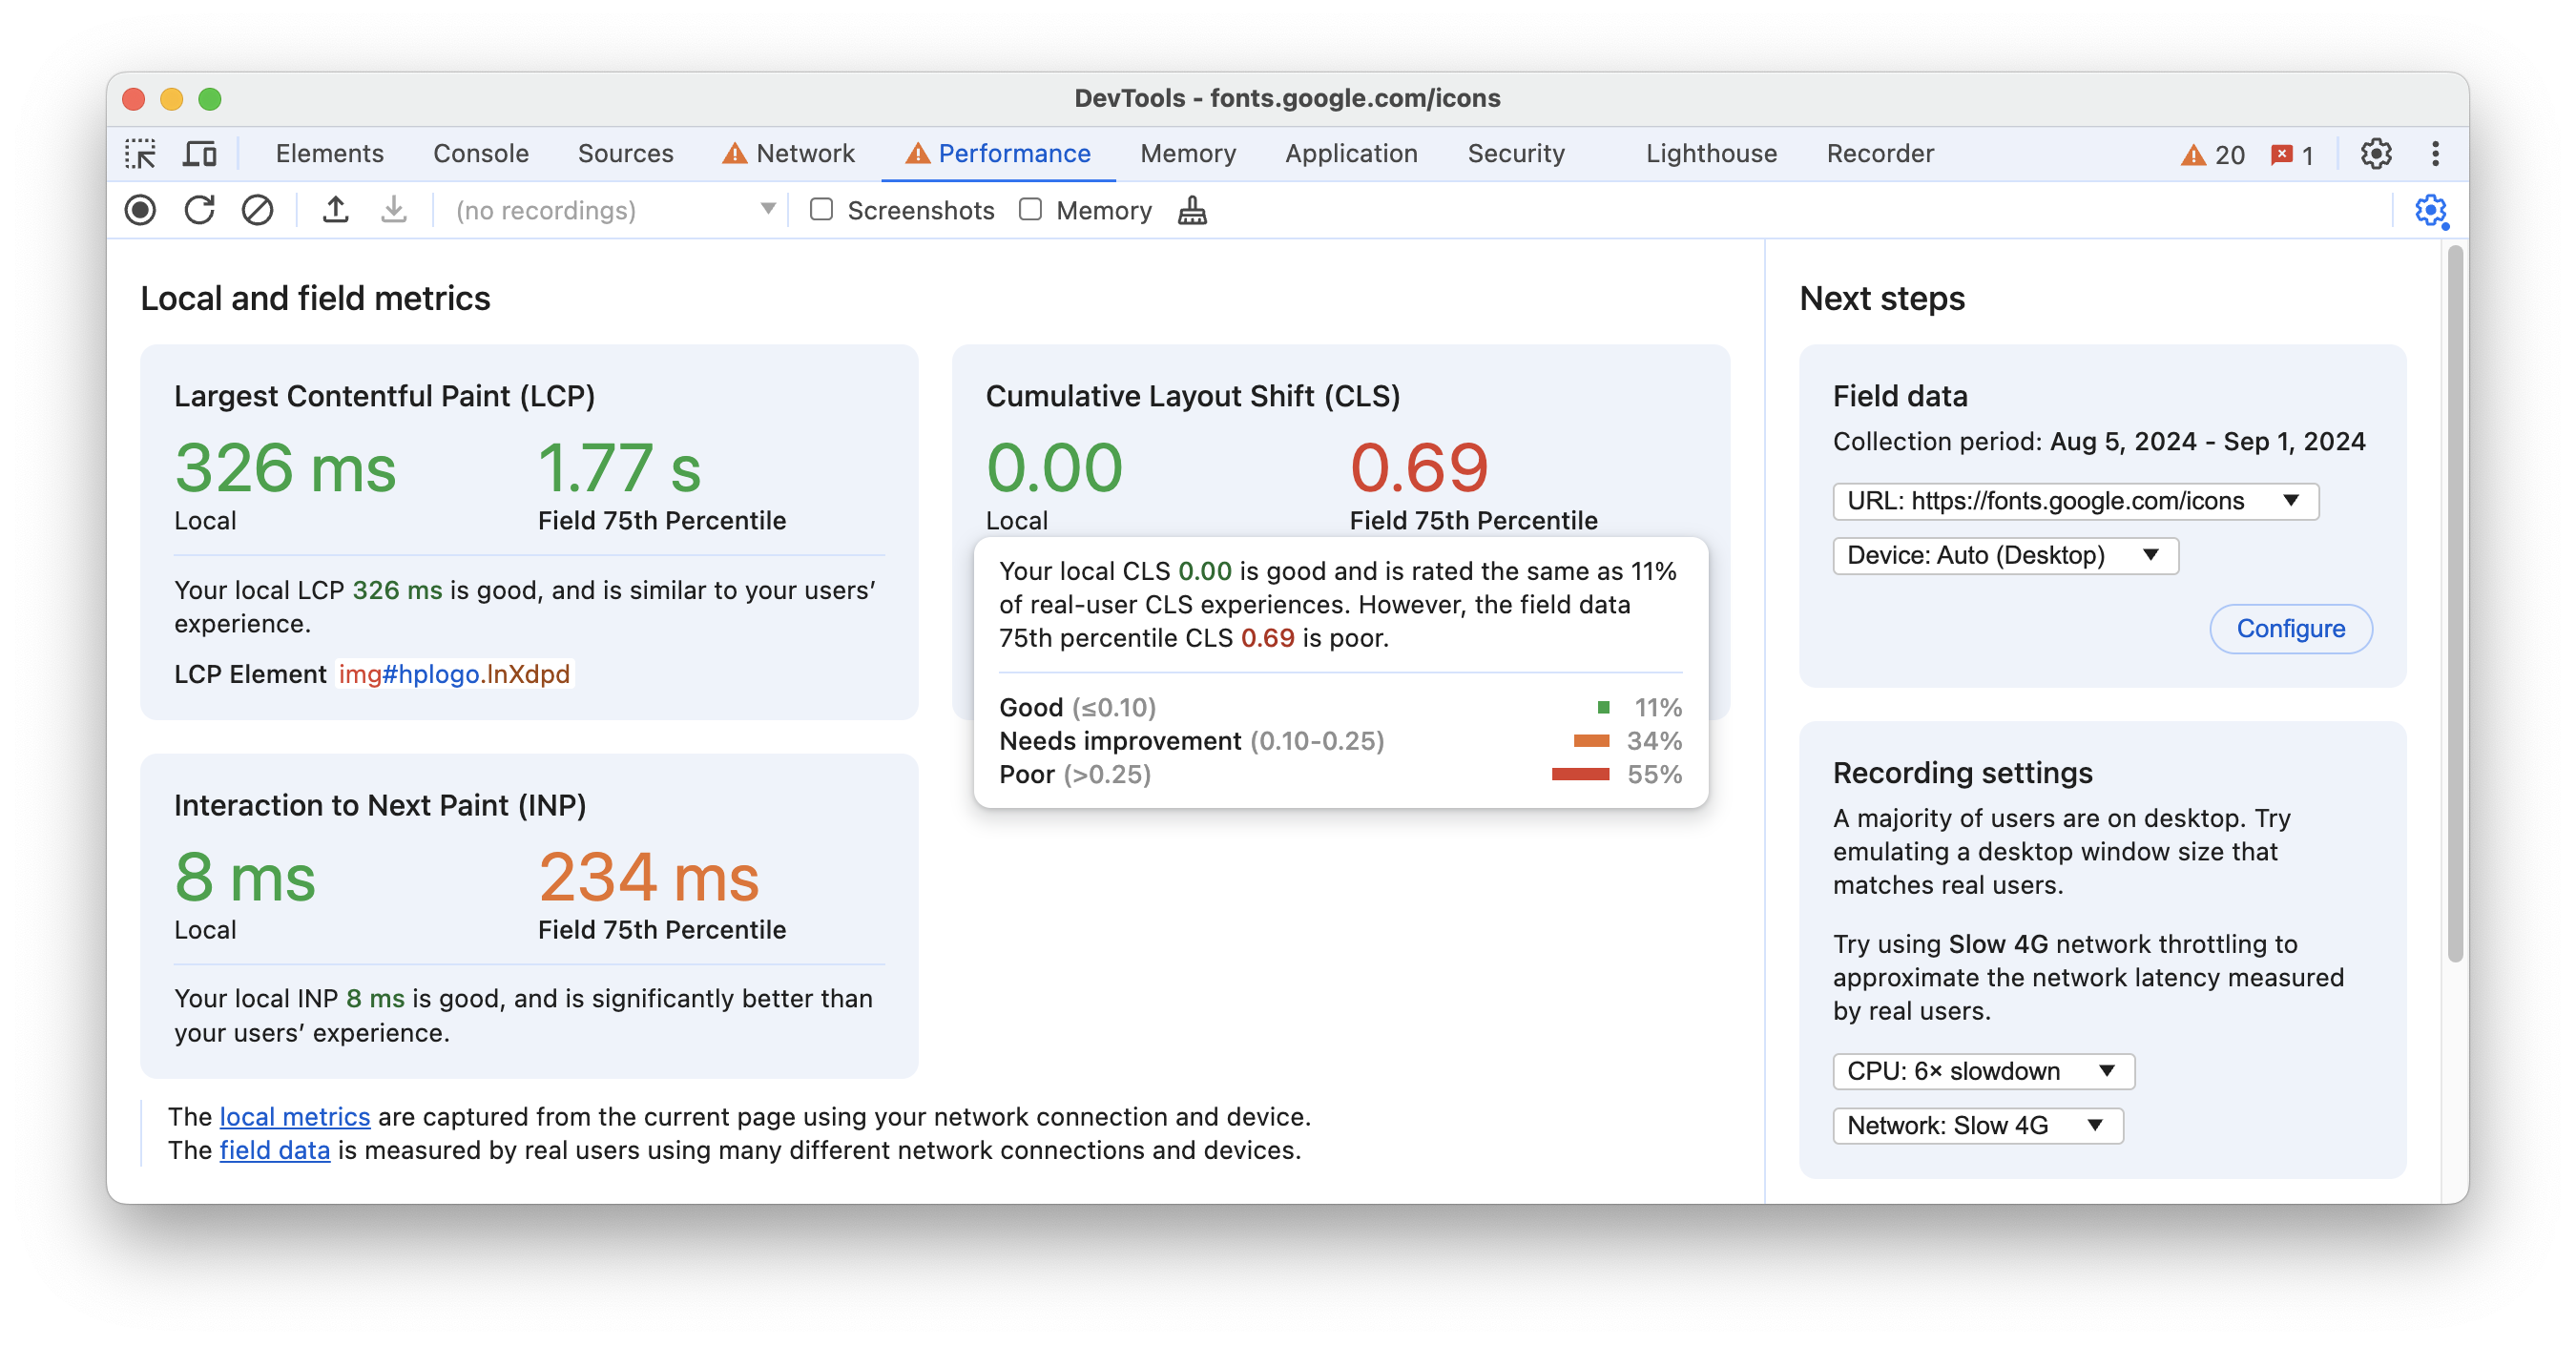
Task: Click the download performance profile icon
Action: click(393, 210)
